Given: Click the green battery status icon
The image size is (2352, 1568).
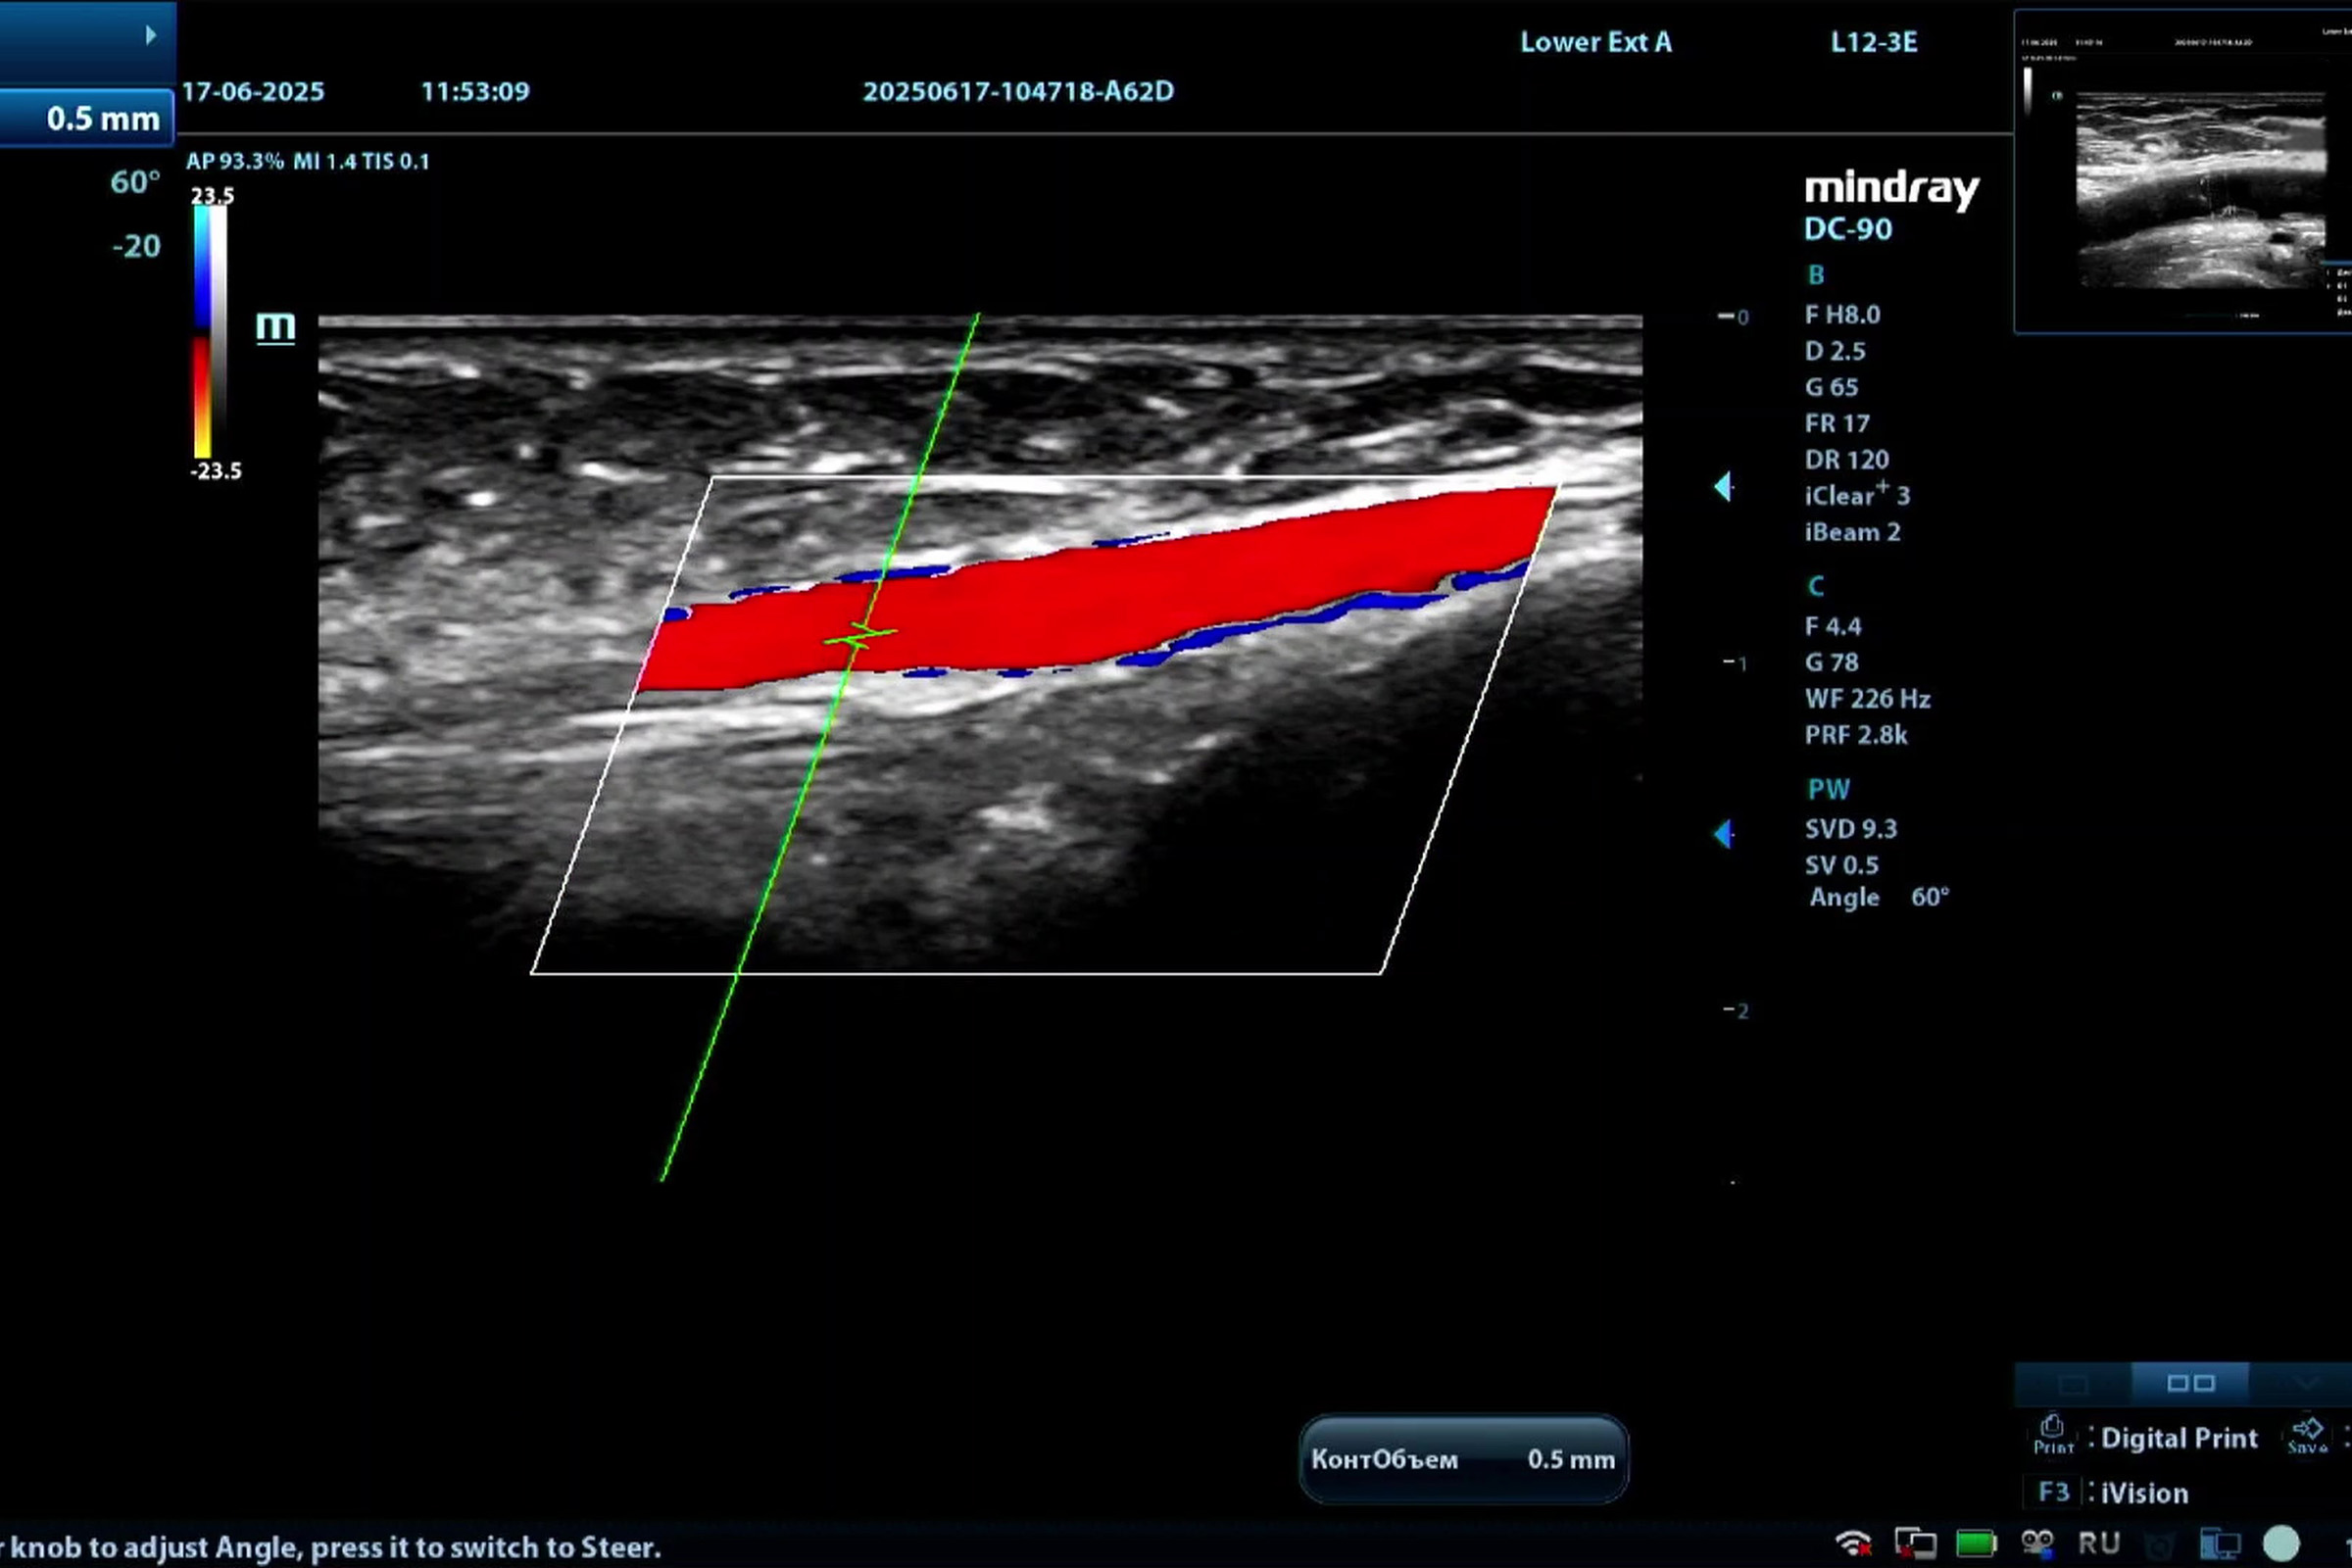Looking at the screenshot, I should tap(1975, 1543).
